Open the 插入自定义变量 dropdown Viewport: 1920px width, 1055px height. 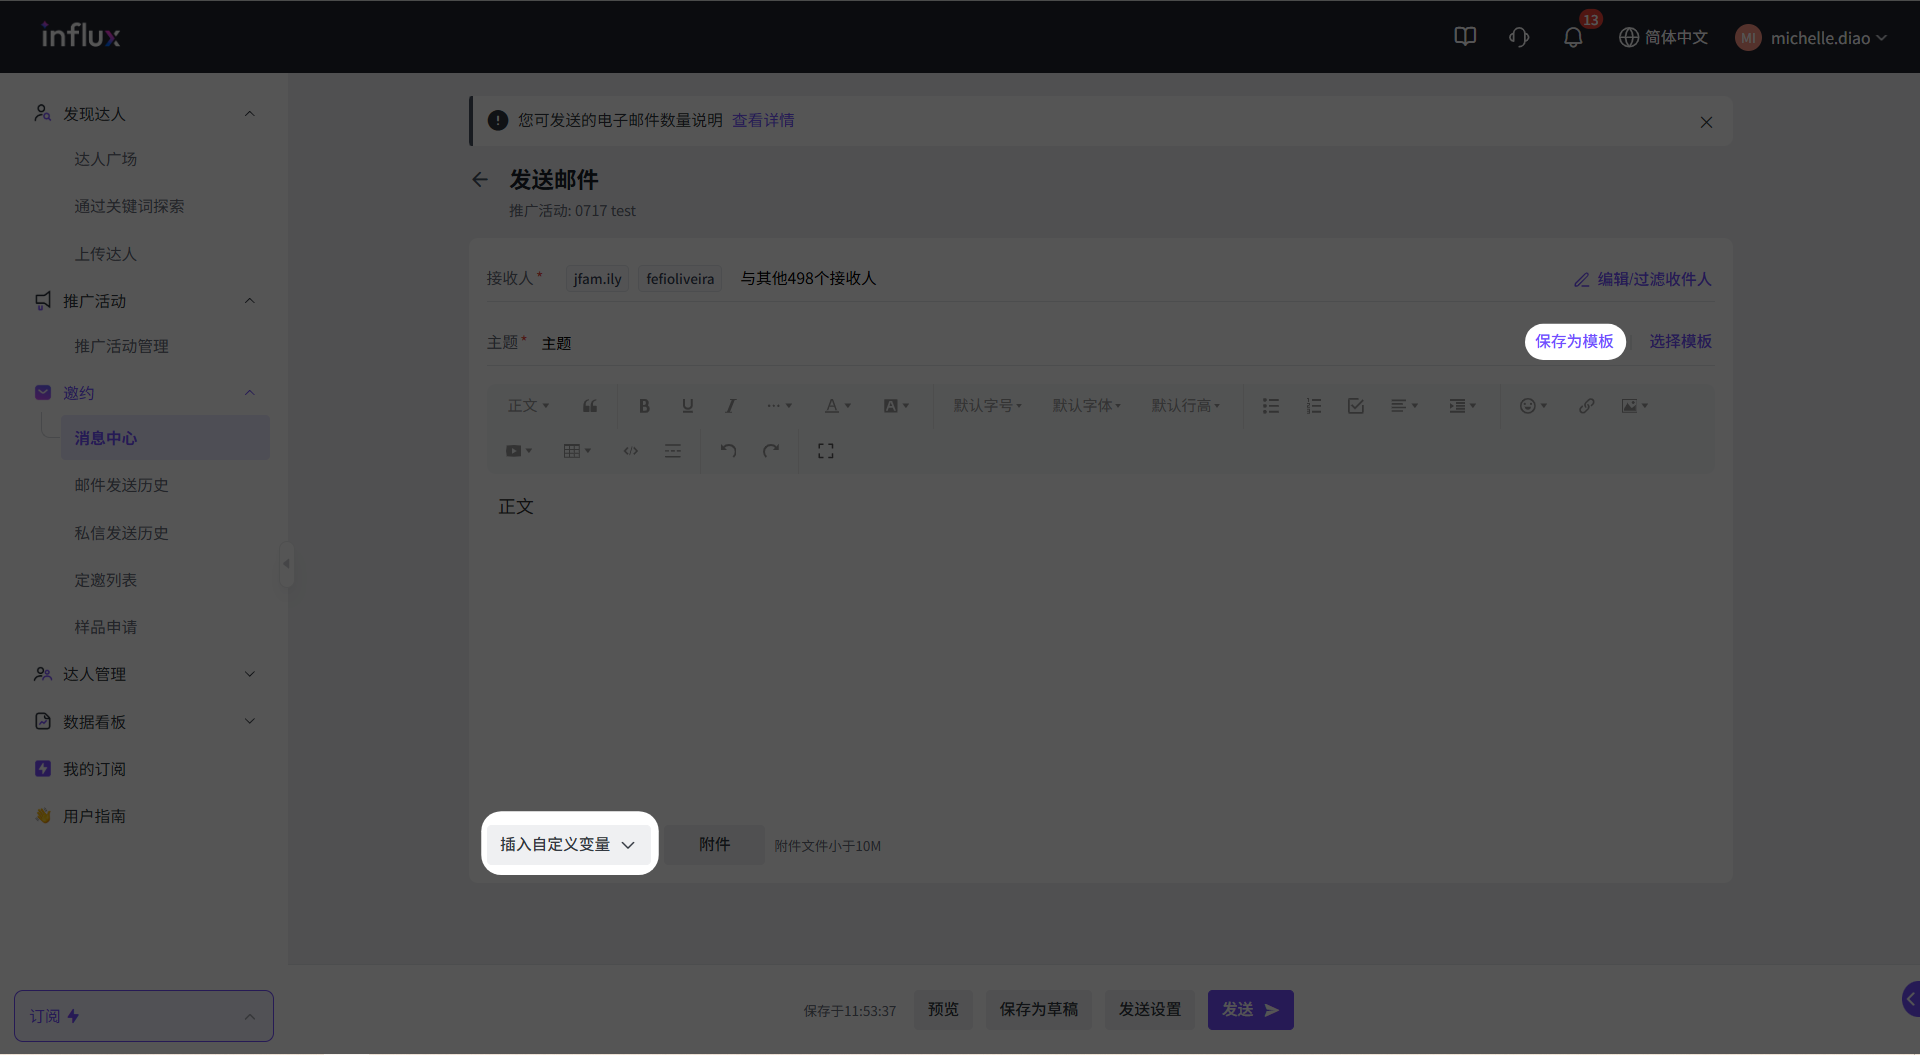point(568,844)
